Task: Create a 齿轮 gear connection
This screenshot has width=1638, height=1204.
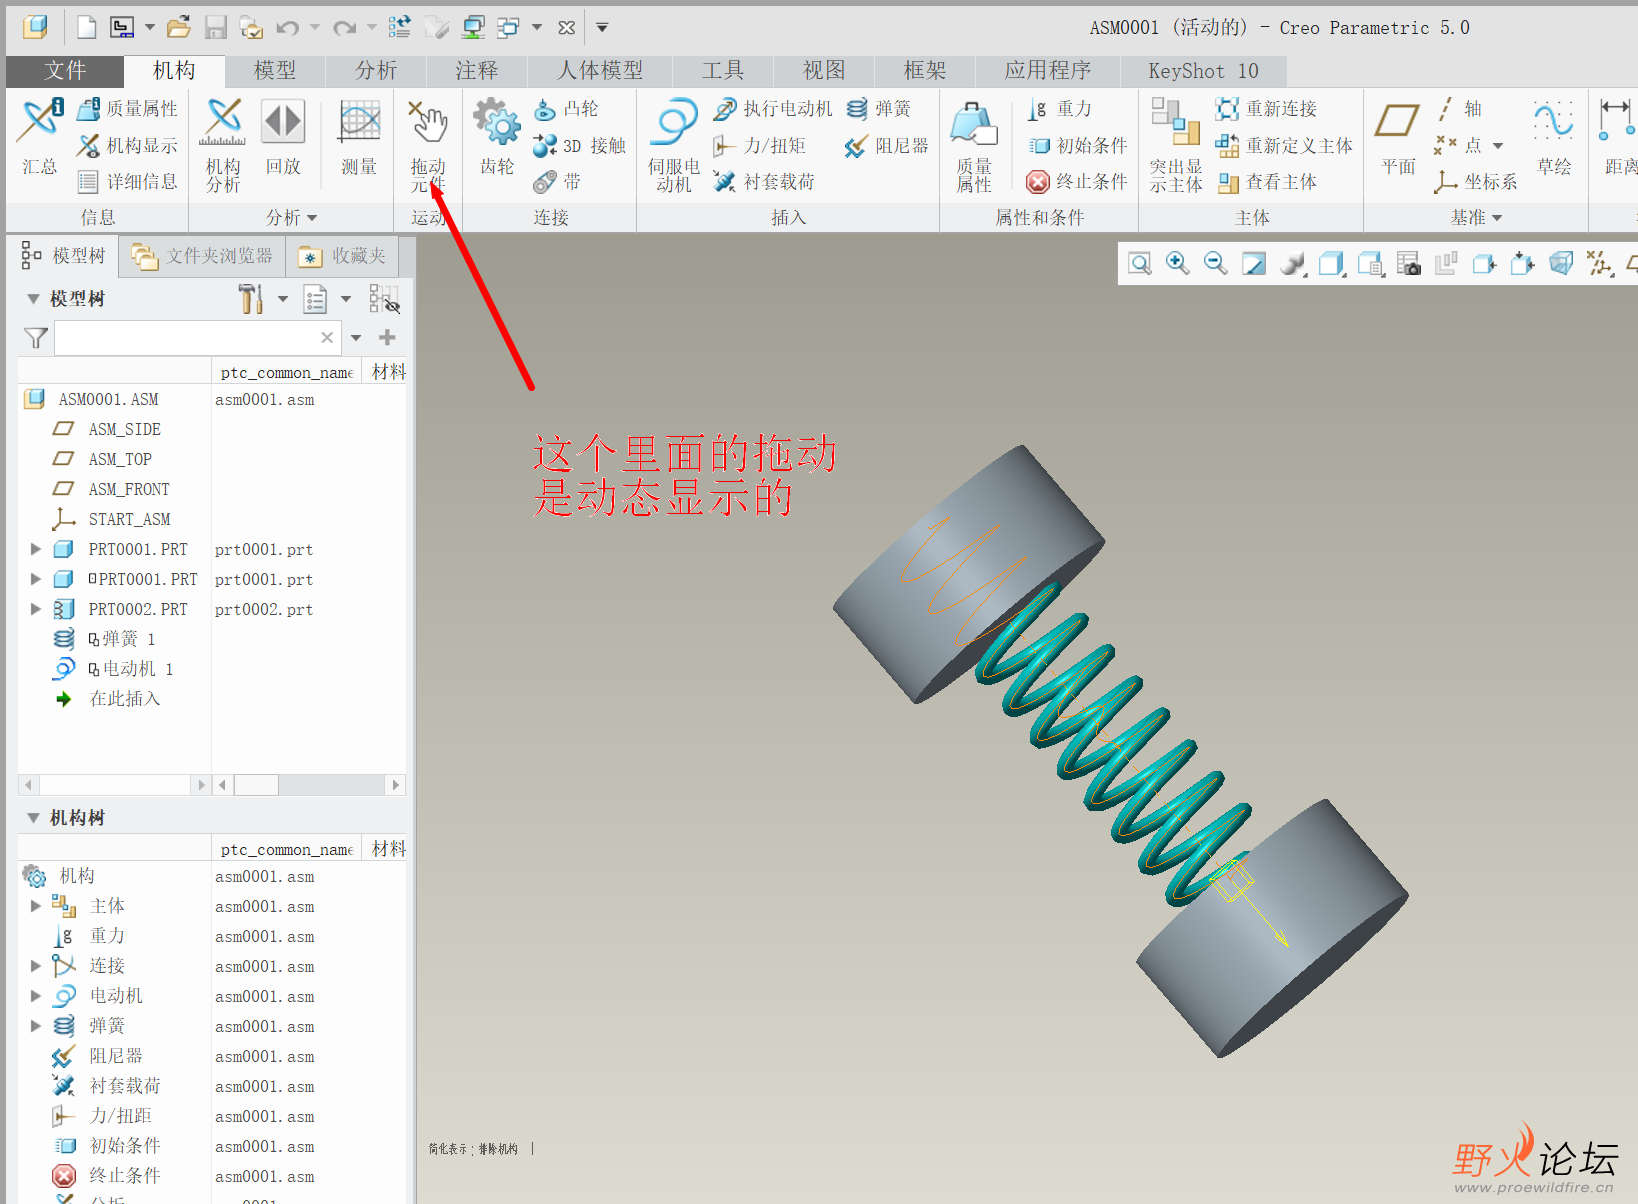Action: coord(496,137)
